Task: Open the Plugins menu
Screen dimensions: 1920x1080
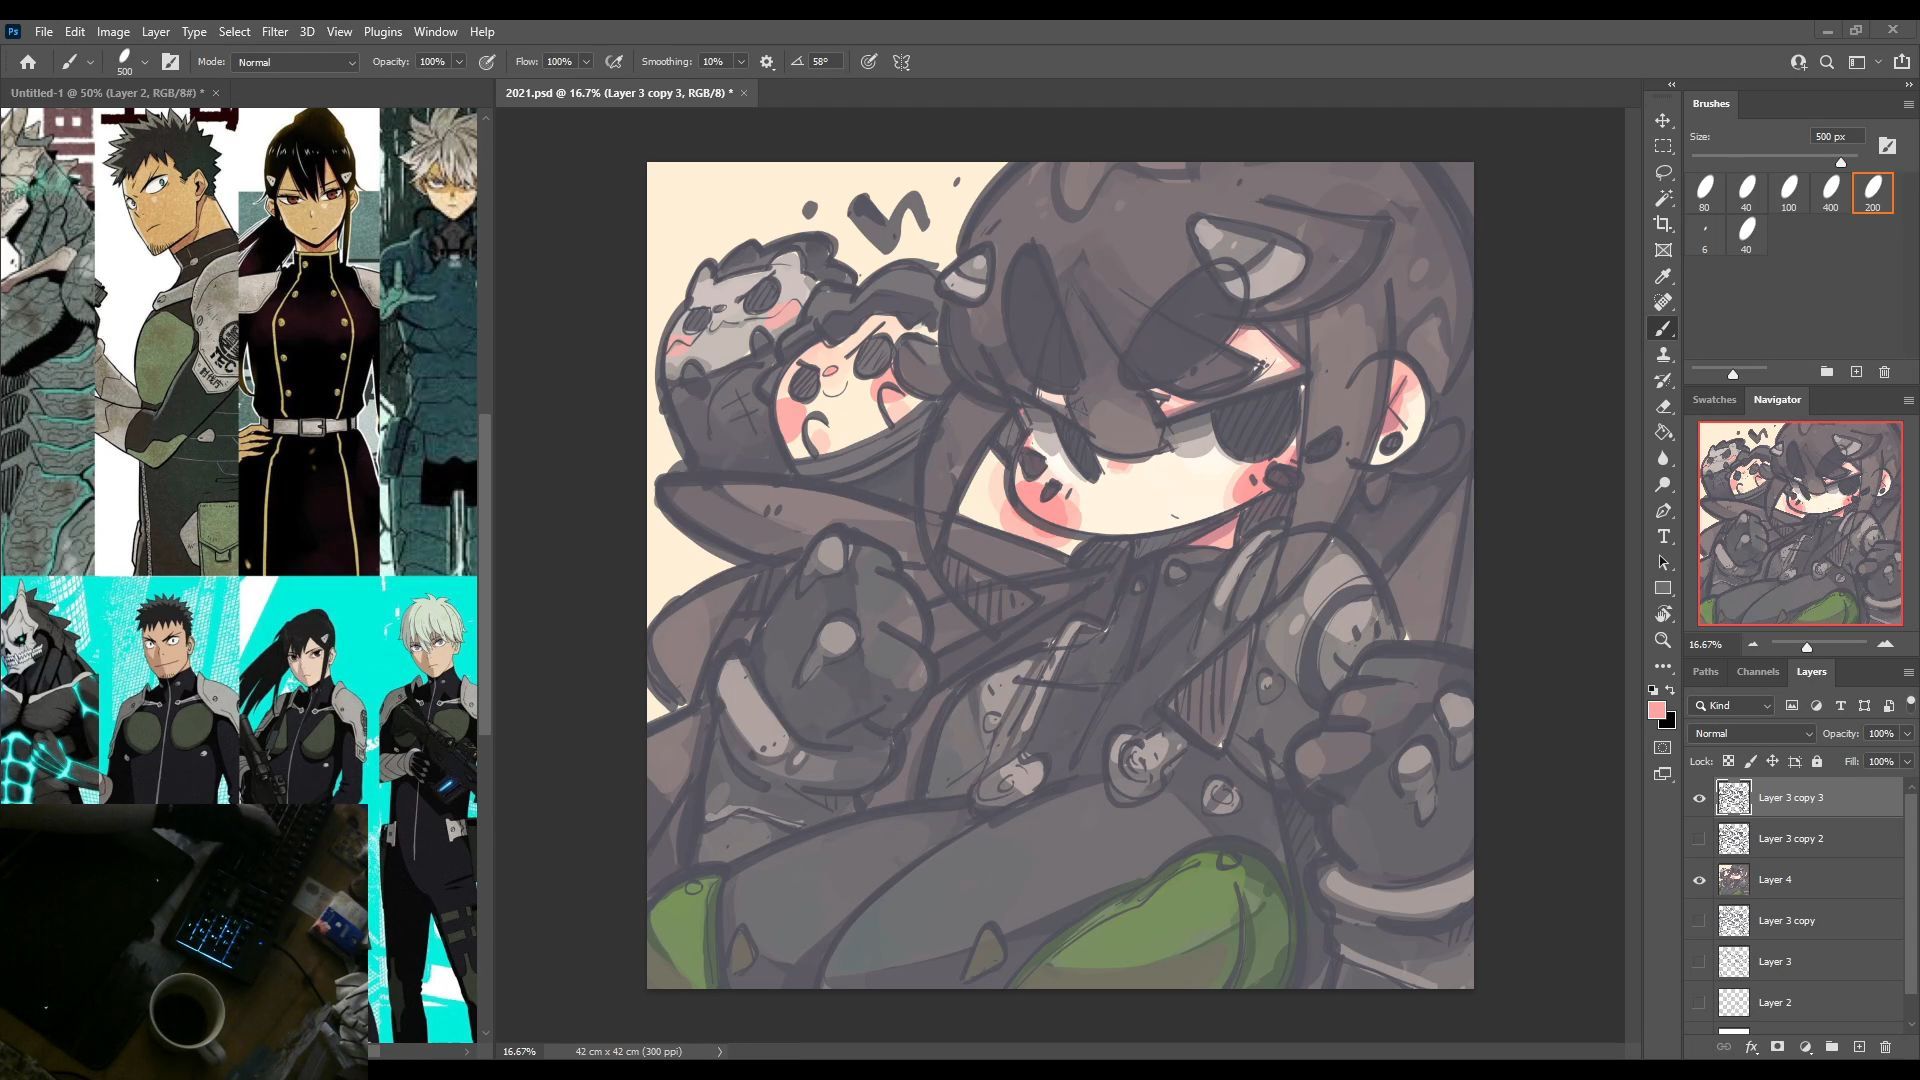Action: point(382,32)
